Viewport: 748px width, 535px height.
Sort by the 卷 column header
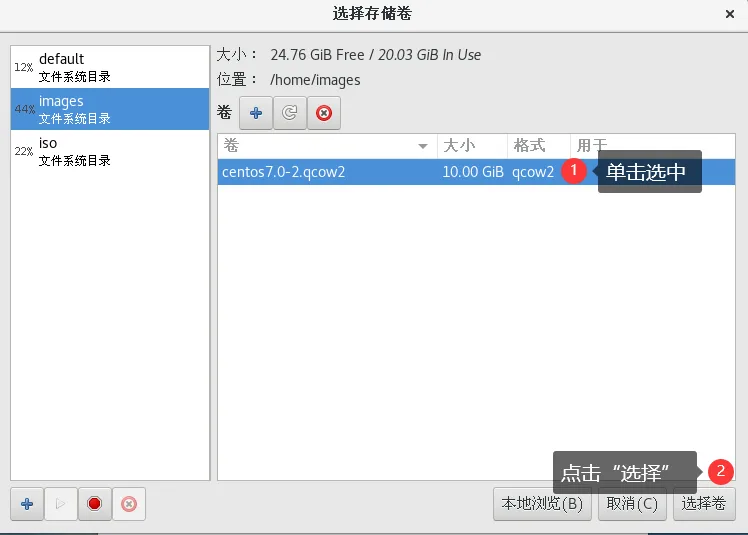(x=327, y=146)
